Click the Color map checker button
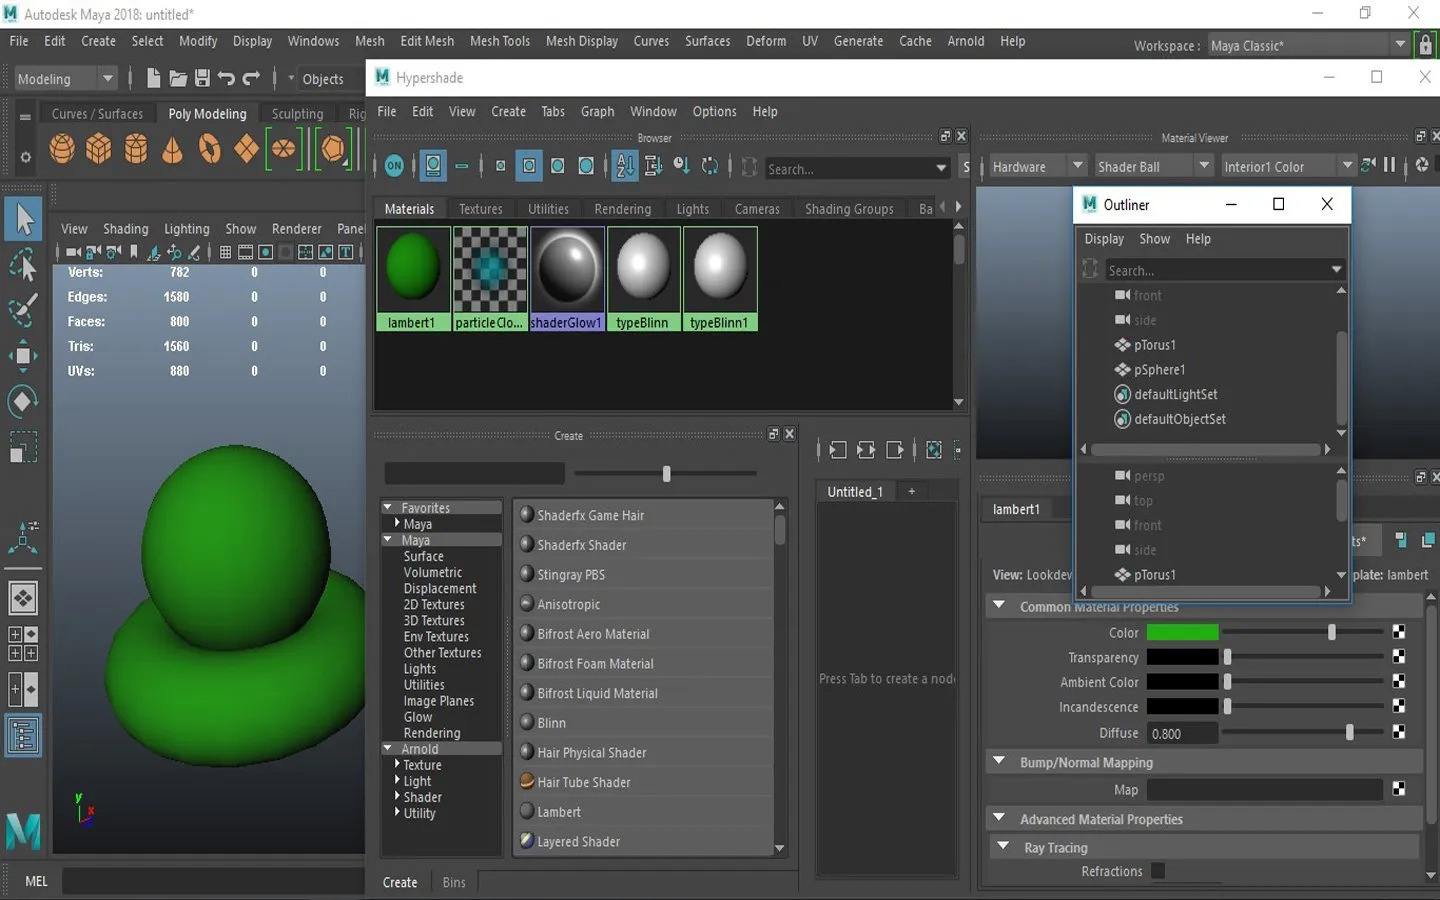1440x900 pixels. pos(1398,632)
